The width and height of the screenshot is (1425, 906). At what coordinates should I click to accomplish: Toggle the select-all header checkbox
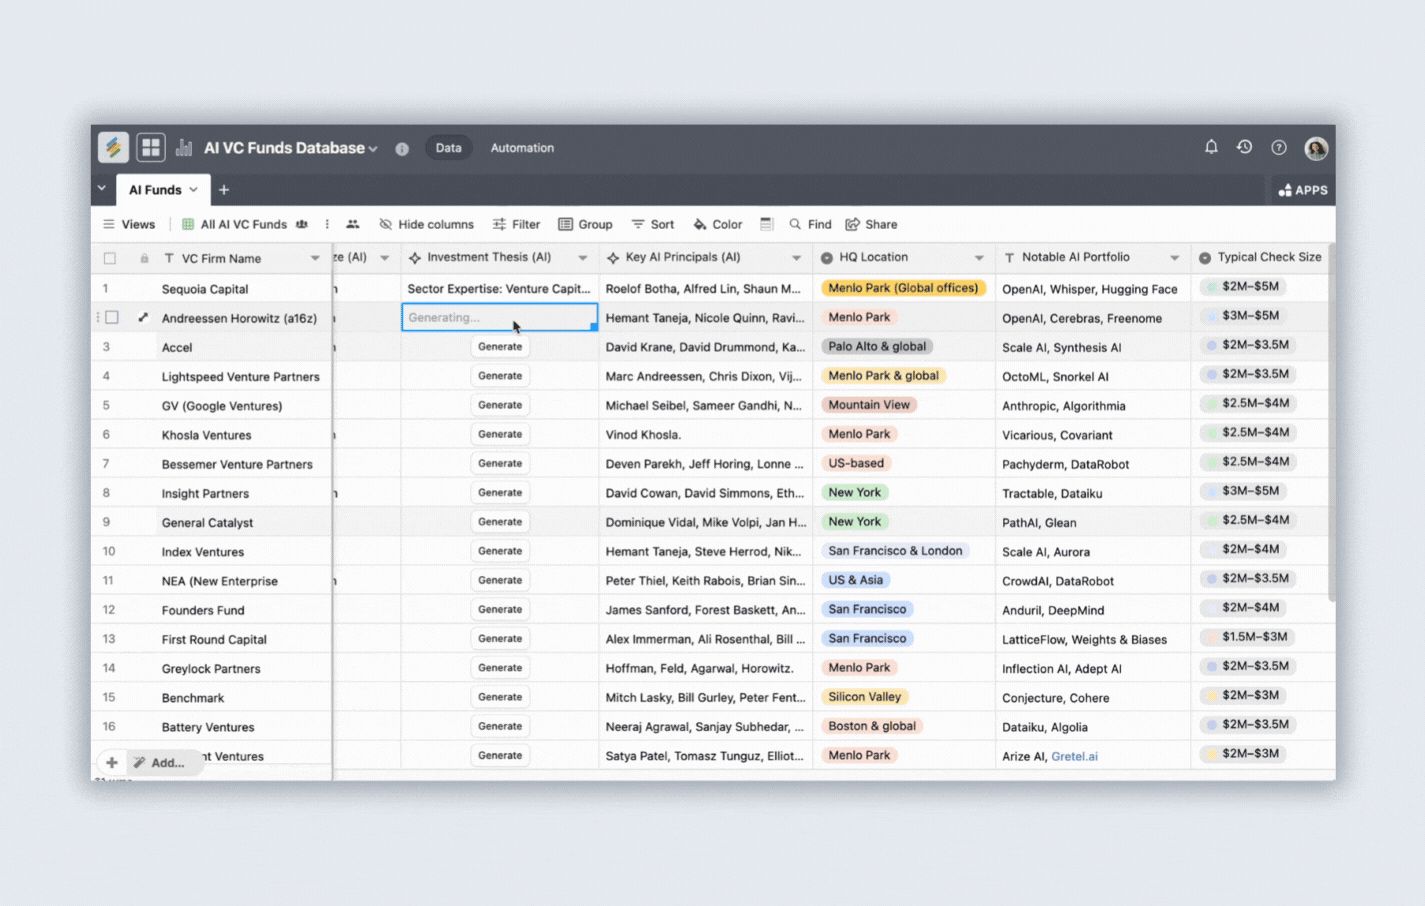coord(110,258)
